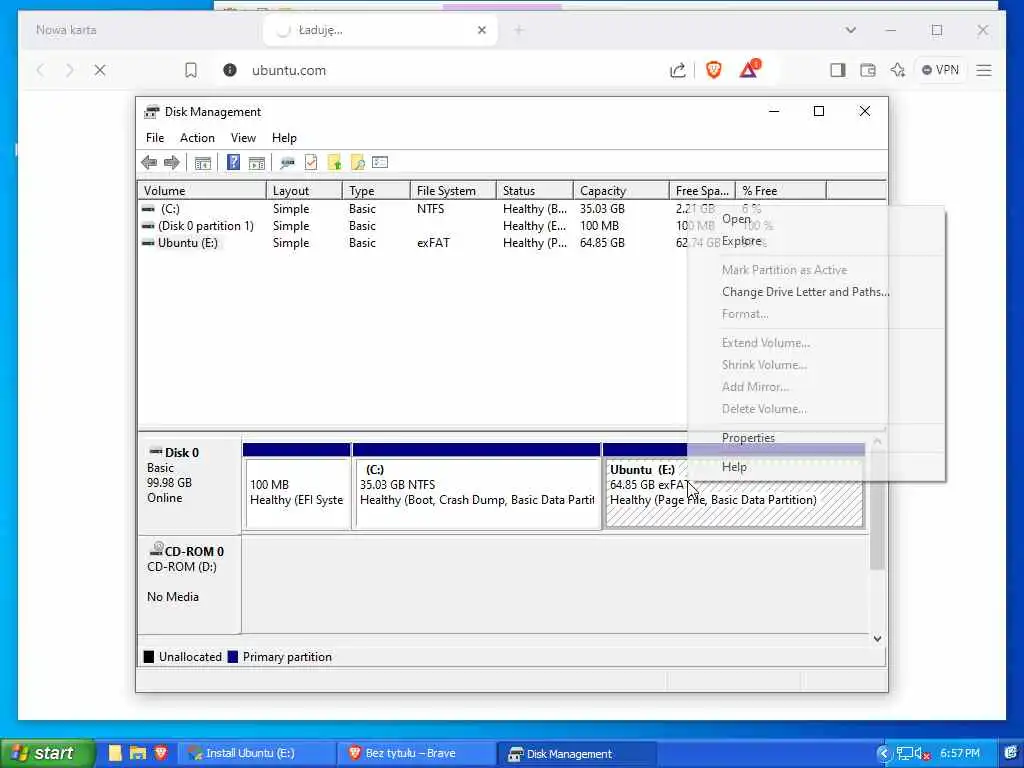Click the network tray icon

[905, 754]
